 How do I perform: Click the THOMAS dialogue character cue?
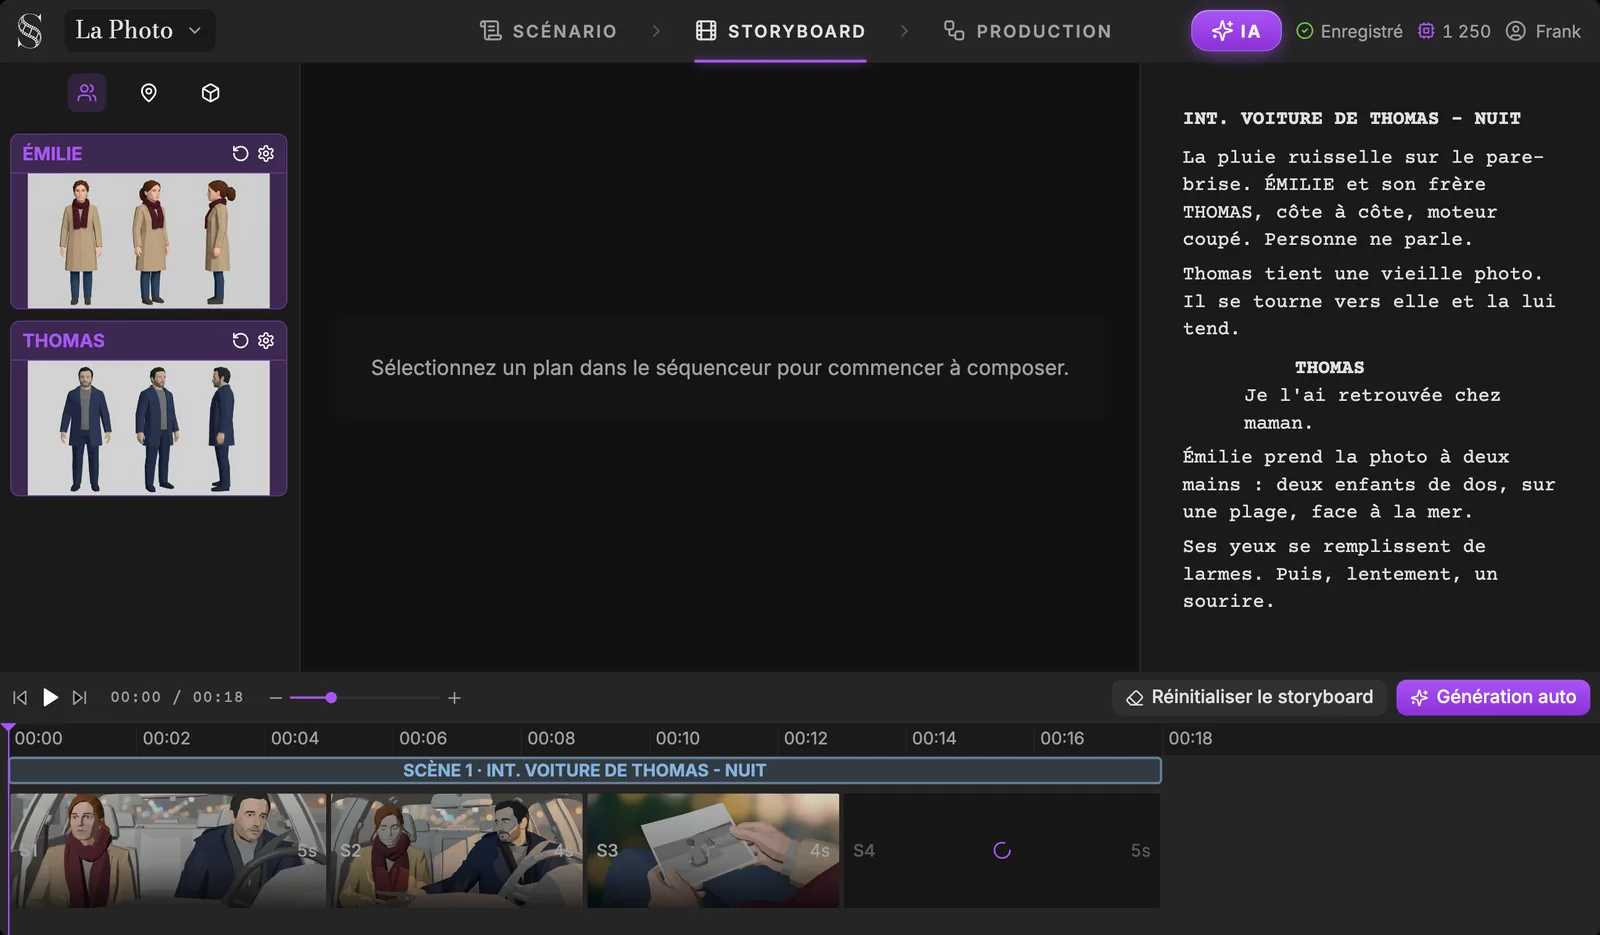[1329, 368]
